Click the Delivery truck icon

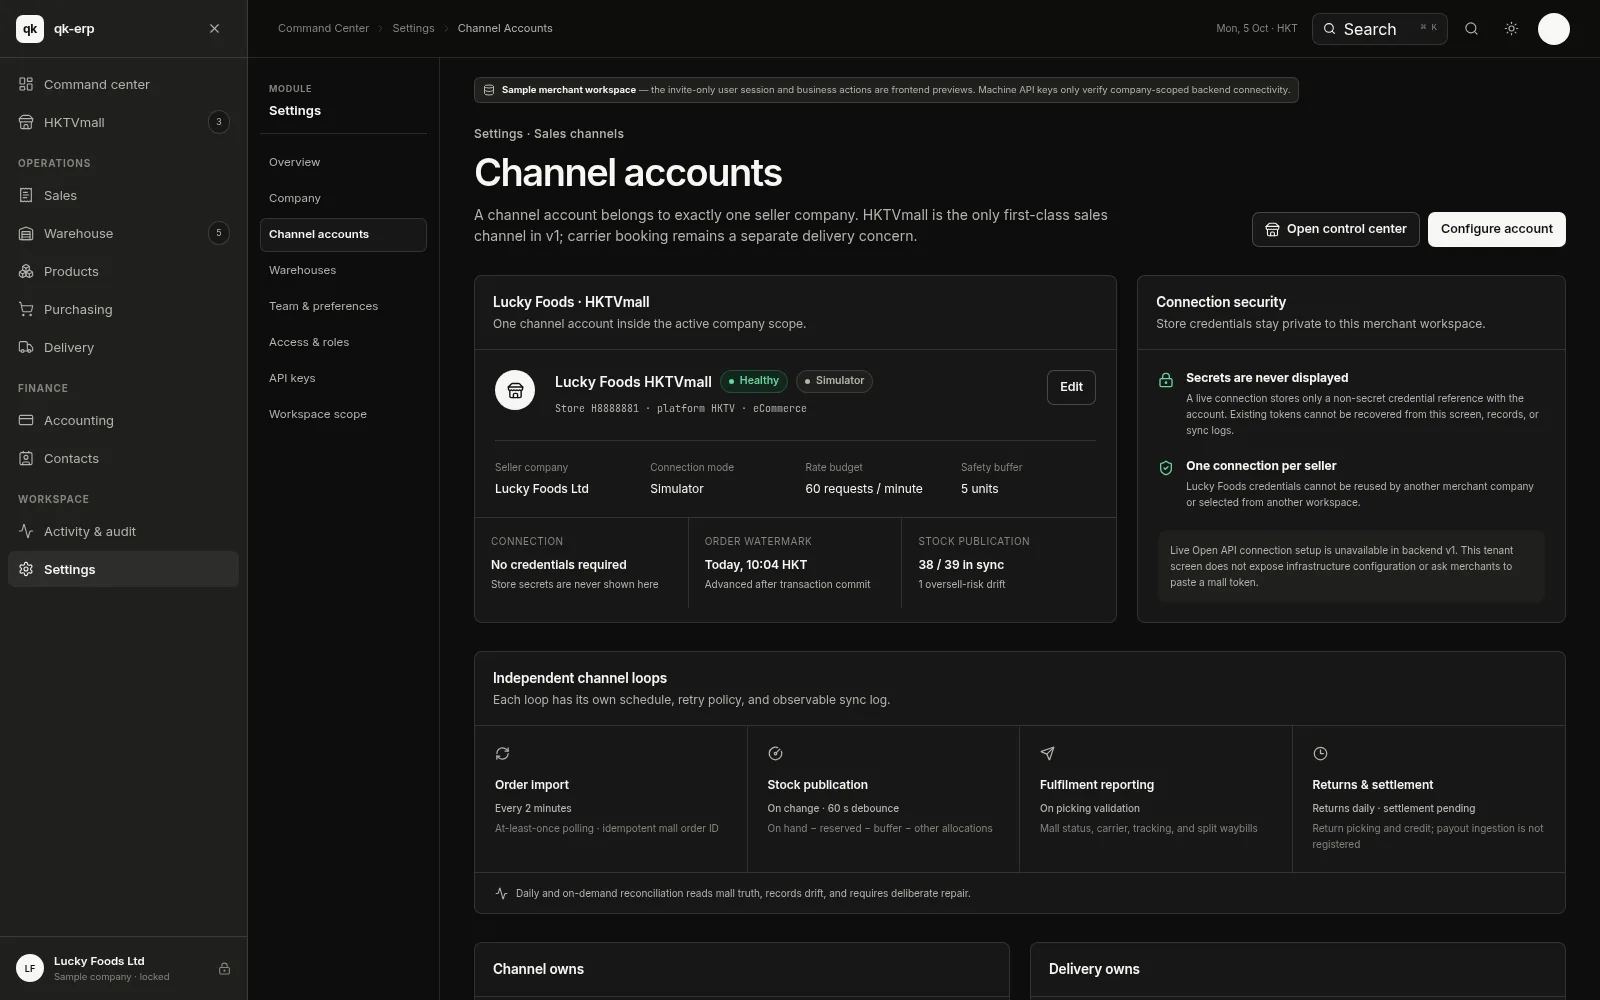26,347
